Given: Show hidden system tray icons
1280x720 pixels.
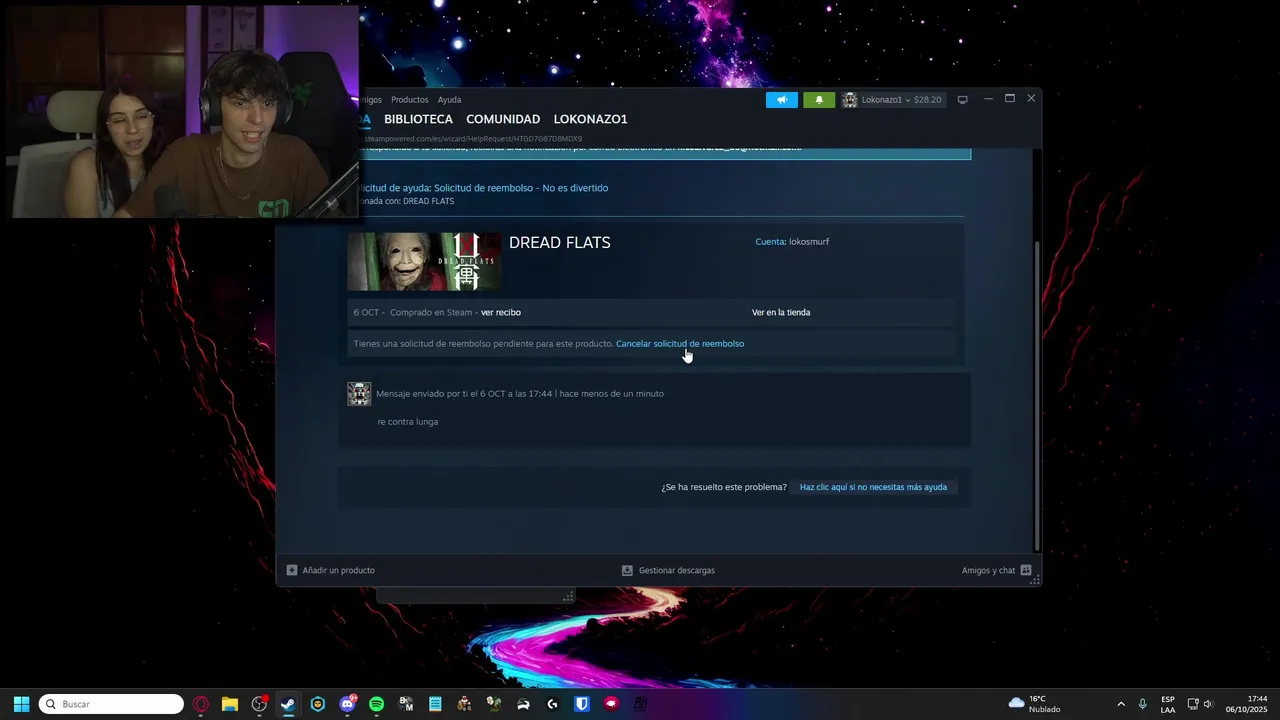Looking at the screenshot, I should click(1121, 704).
